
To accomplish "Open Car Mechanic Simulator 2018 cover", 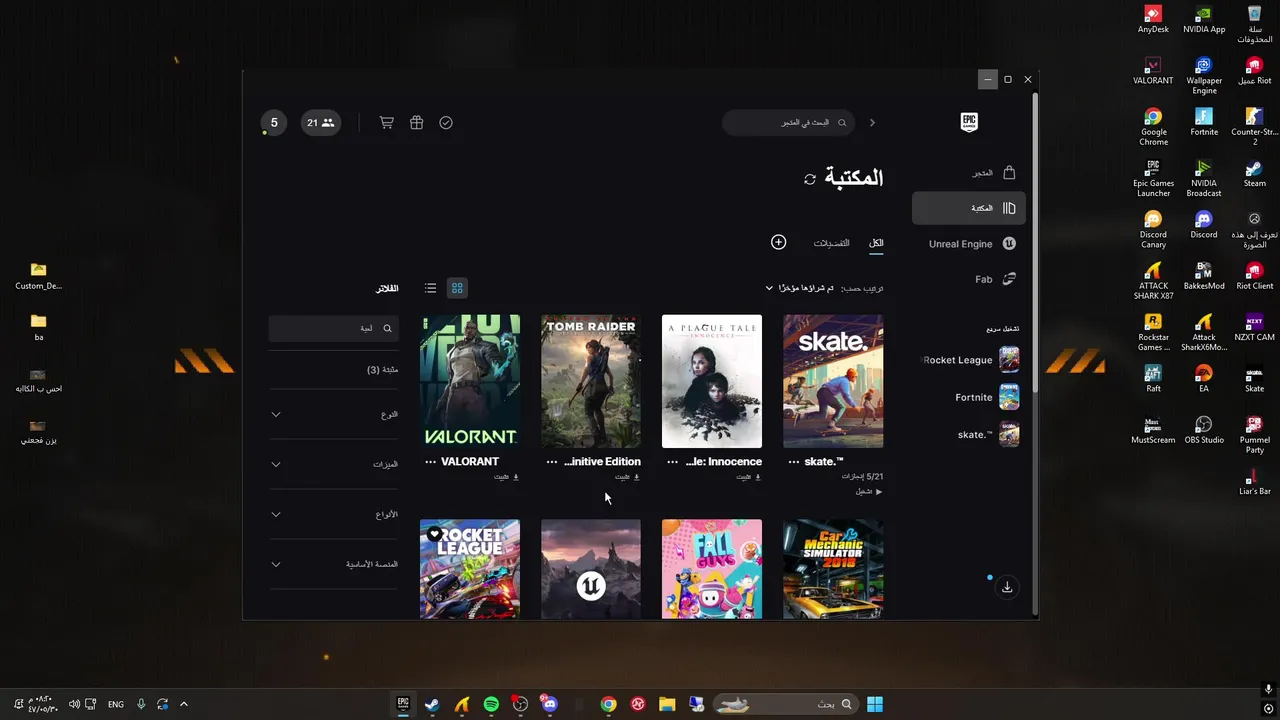I will (833, 568).
